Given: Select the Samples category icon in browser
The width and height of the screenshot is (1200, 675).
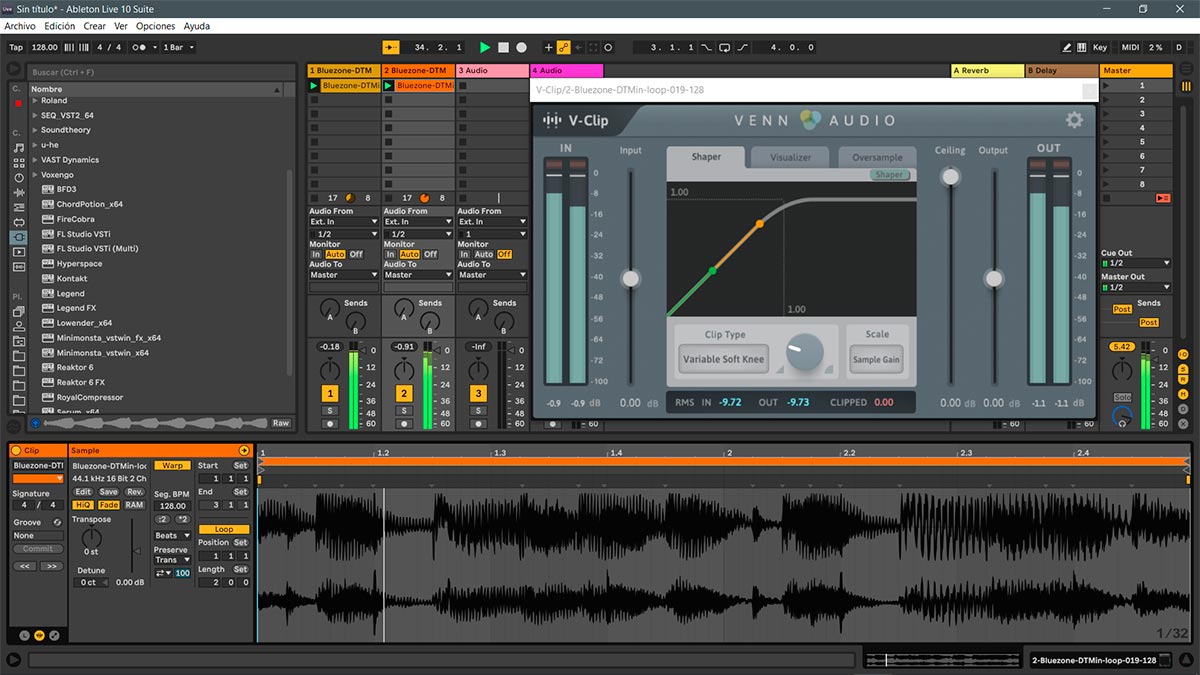Looking at the screenshot, I should tap(18, 267).
